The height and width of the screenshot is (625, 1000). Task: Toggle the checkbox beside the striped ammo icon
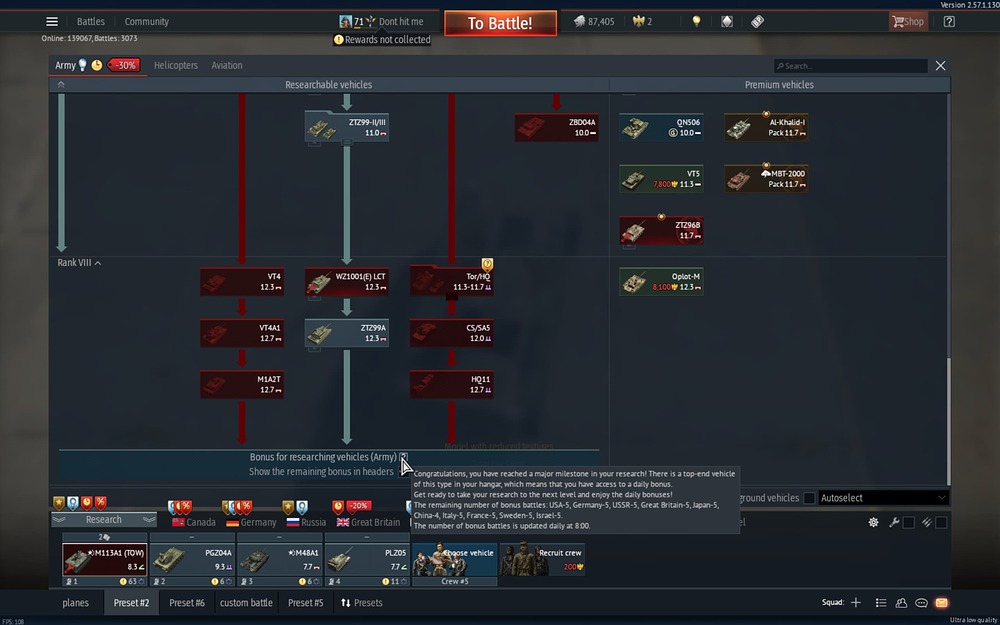[941, 522]
